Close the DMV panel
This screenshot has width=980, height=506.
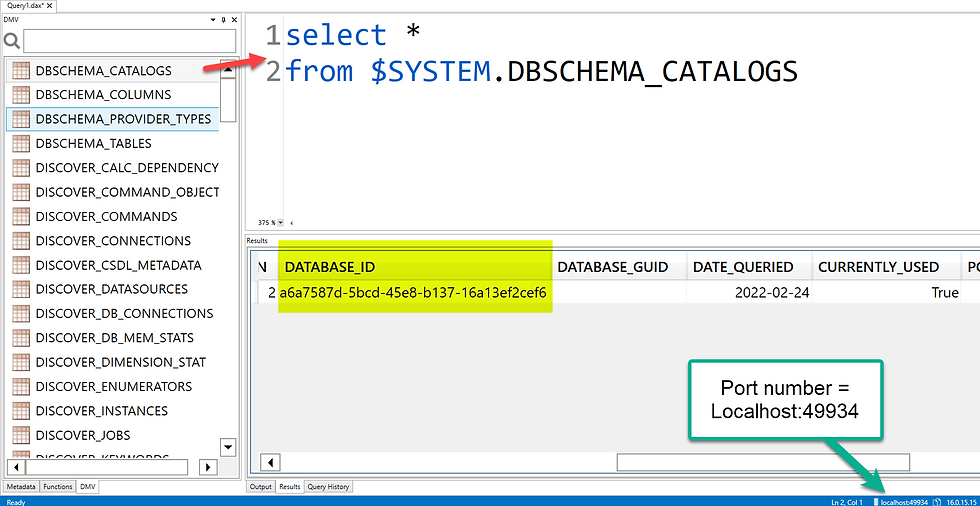(234, 20)
